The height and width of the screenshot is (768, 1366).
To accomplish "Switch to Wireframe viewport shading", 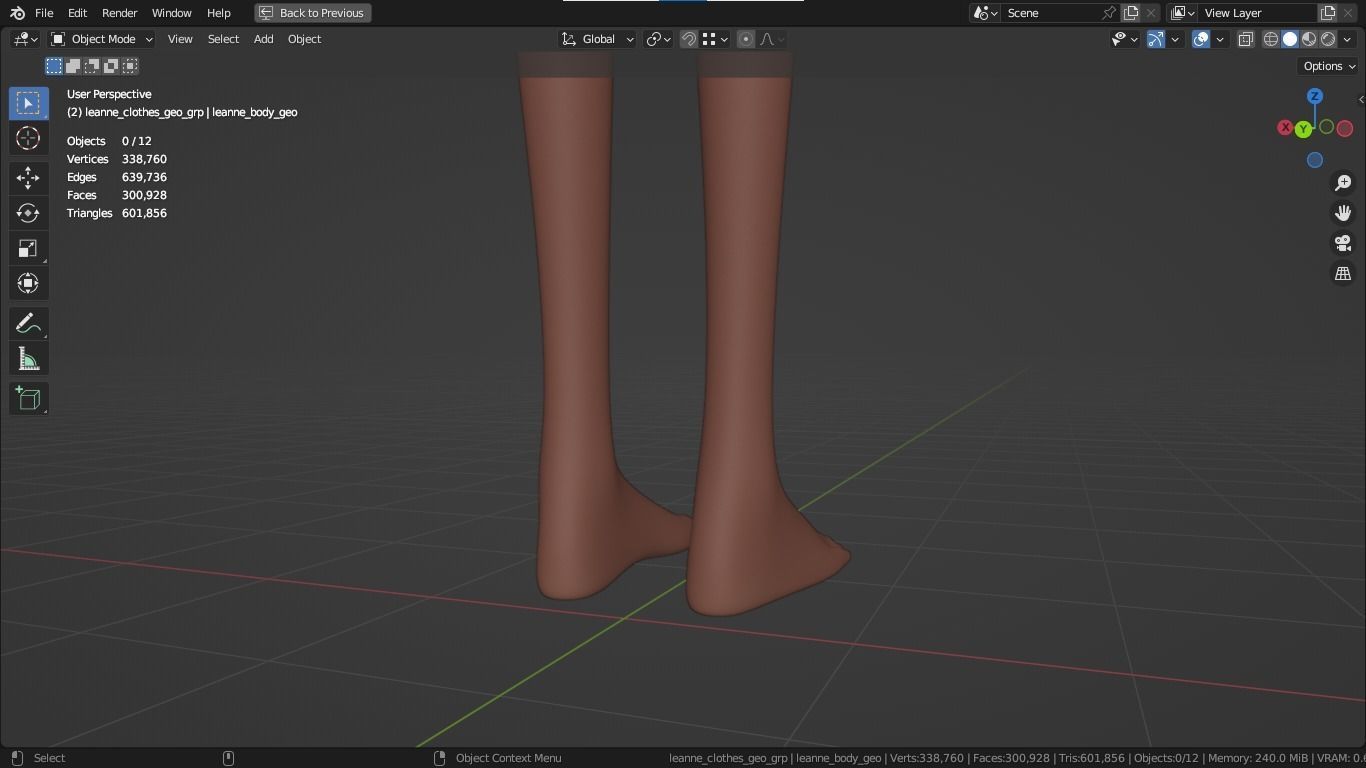I will pos(1271,39).
